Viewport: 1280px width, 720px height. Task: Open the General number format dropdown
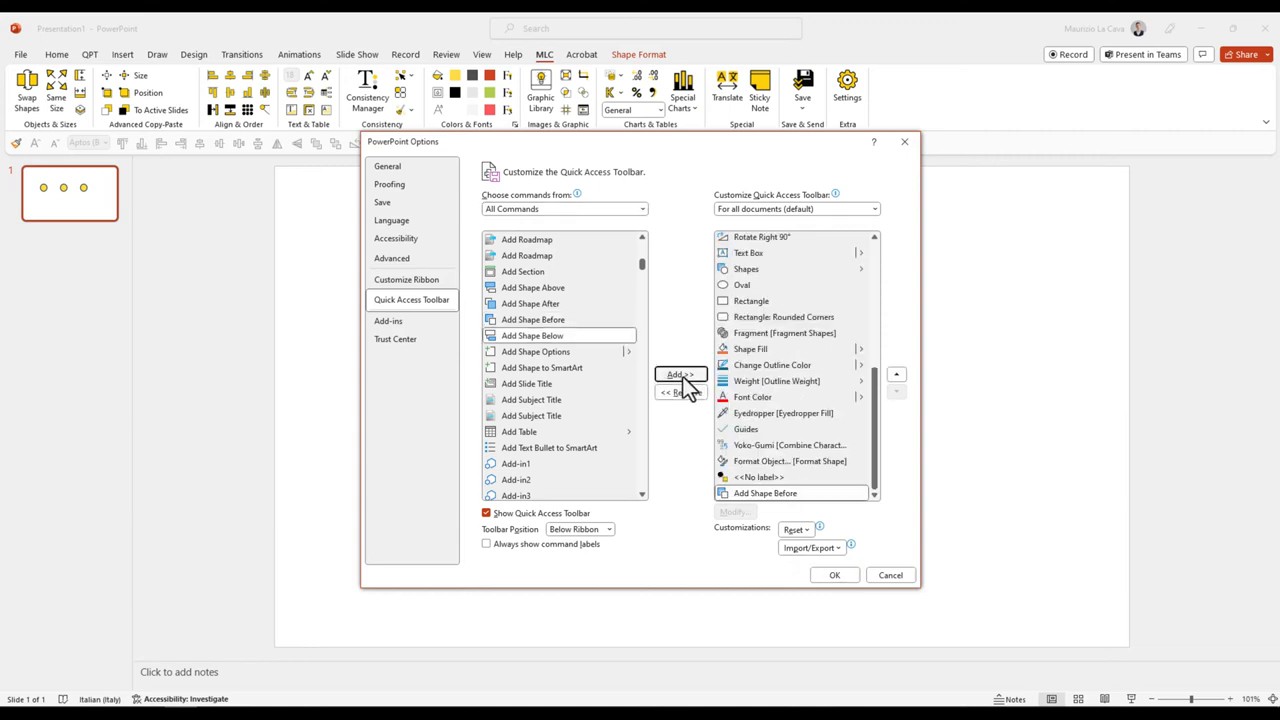[x=633, y=110]
